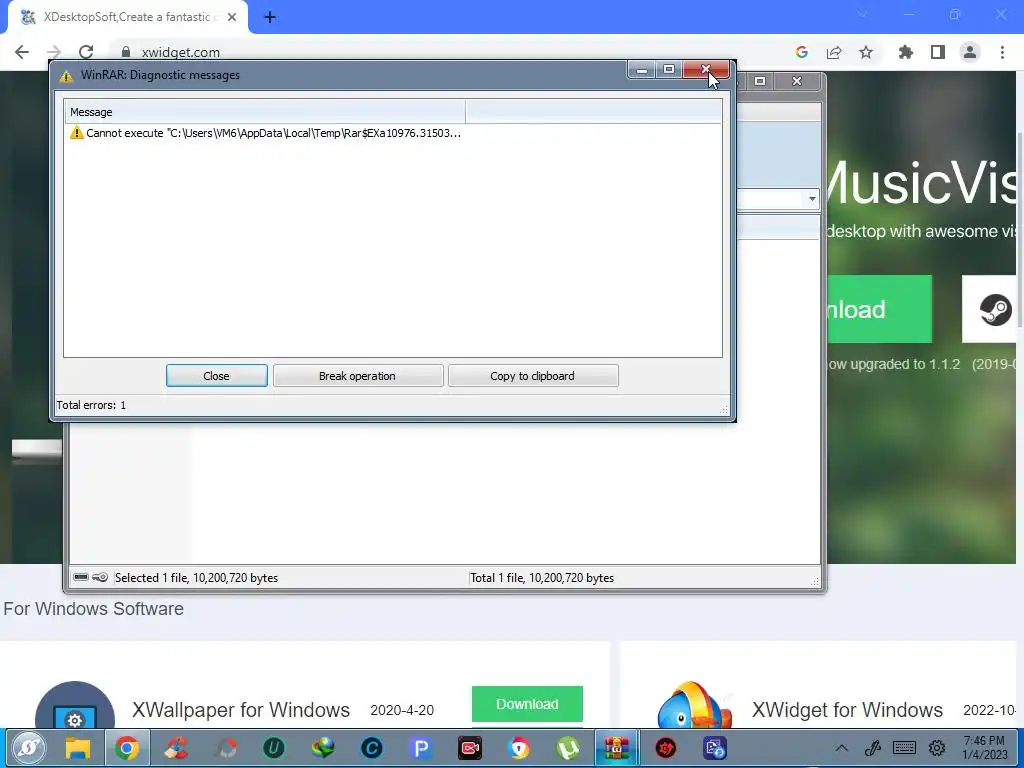Screen dimensions: 1024x768
Task: Click the site lock icon in address bar
Action: pos(126,52)
